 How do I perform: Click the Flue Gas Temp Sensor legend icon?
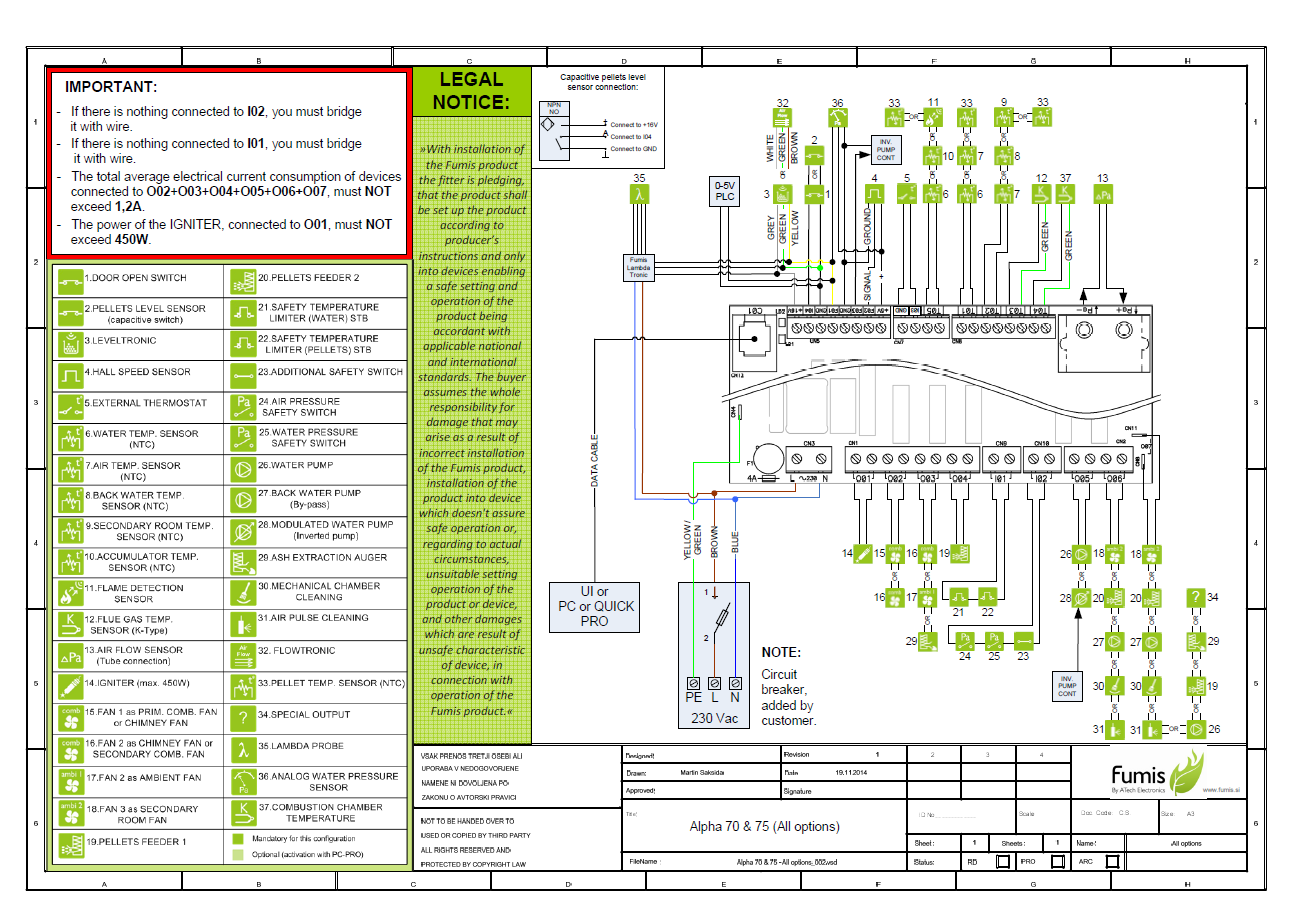tap(69, 624)
